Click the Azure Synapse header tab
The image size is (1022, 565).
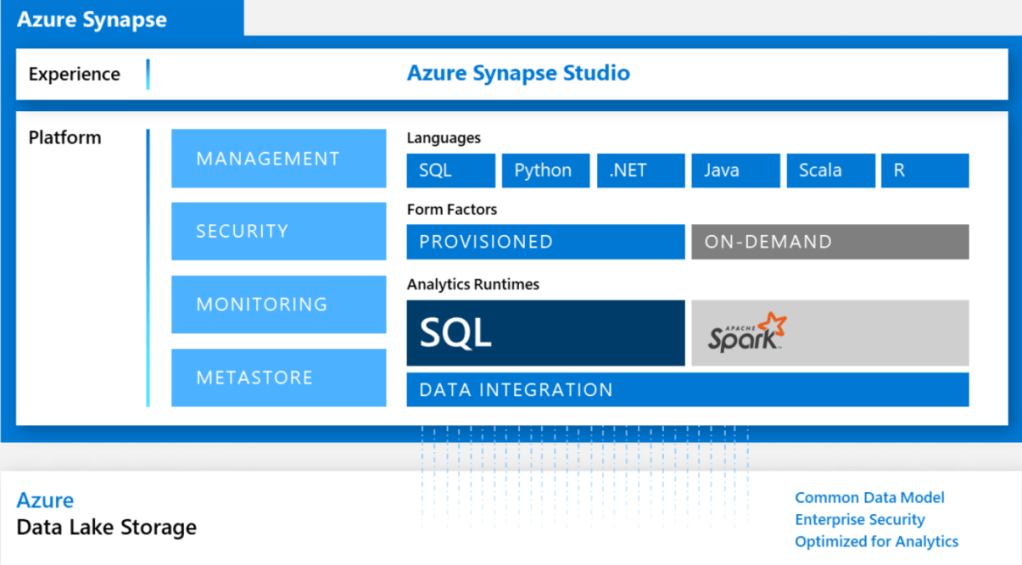(x=92, y=19)
